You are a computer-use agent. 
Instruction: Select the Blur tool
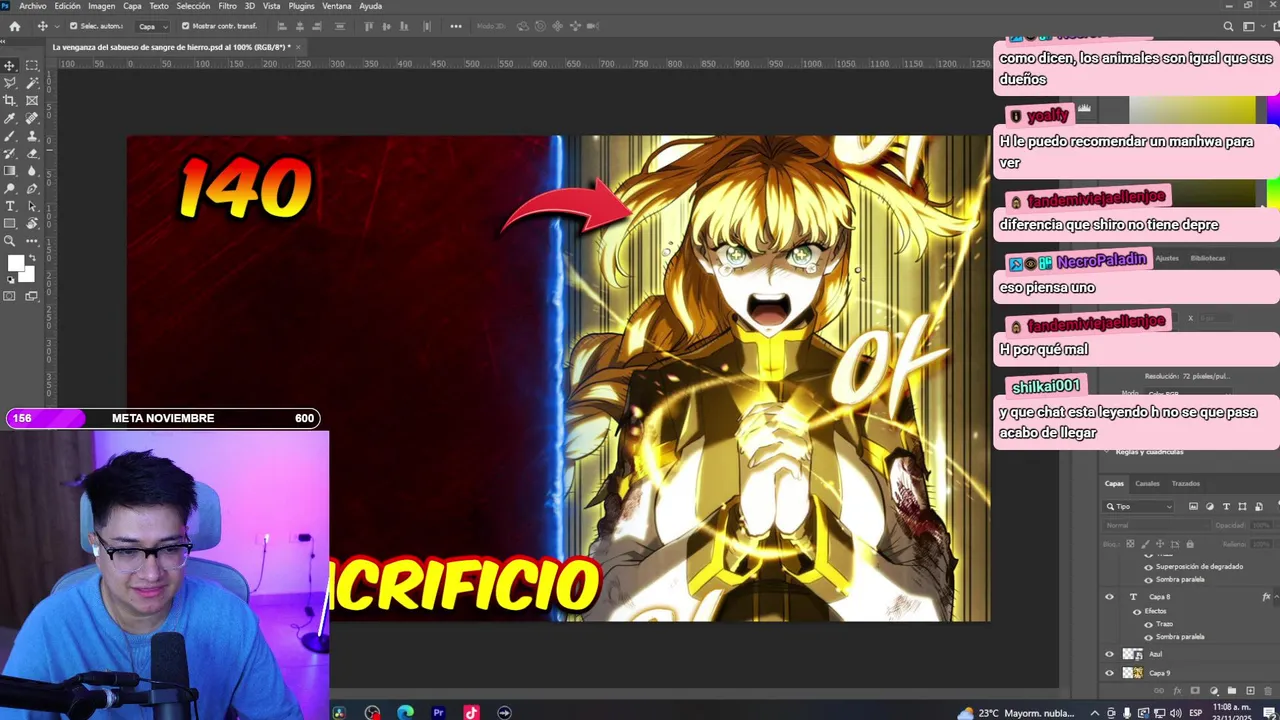tap(32, 171)
